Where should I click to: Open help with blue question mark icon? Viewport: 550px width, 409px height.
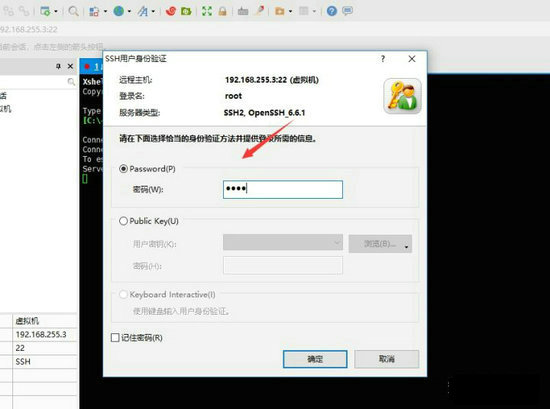(x=331, y=11)
